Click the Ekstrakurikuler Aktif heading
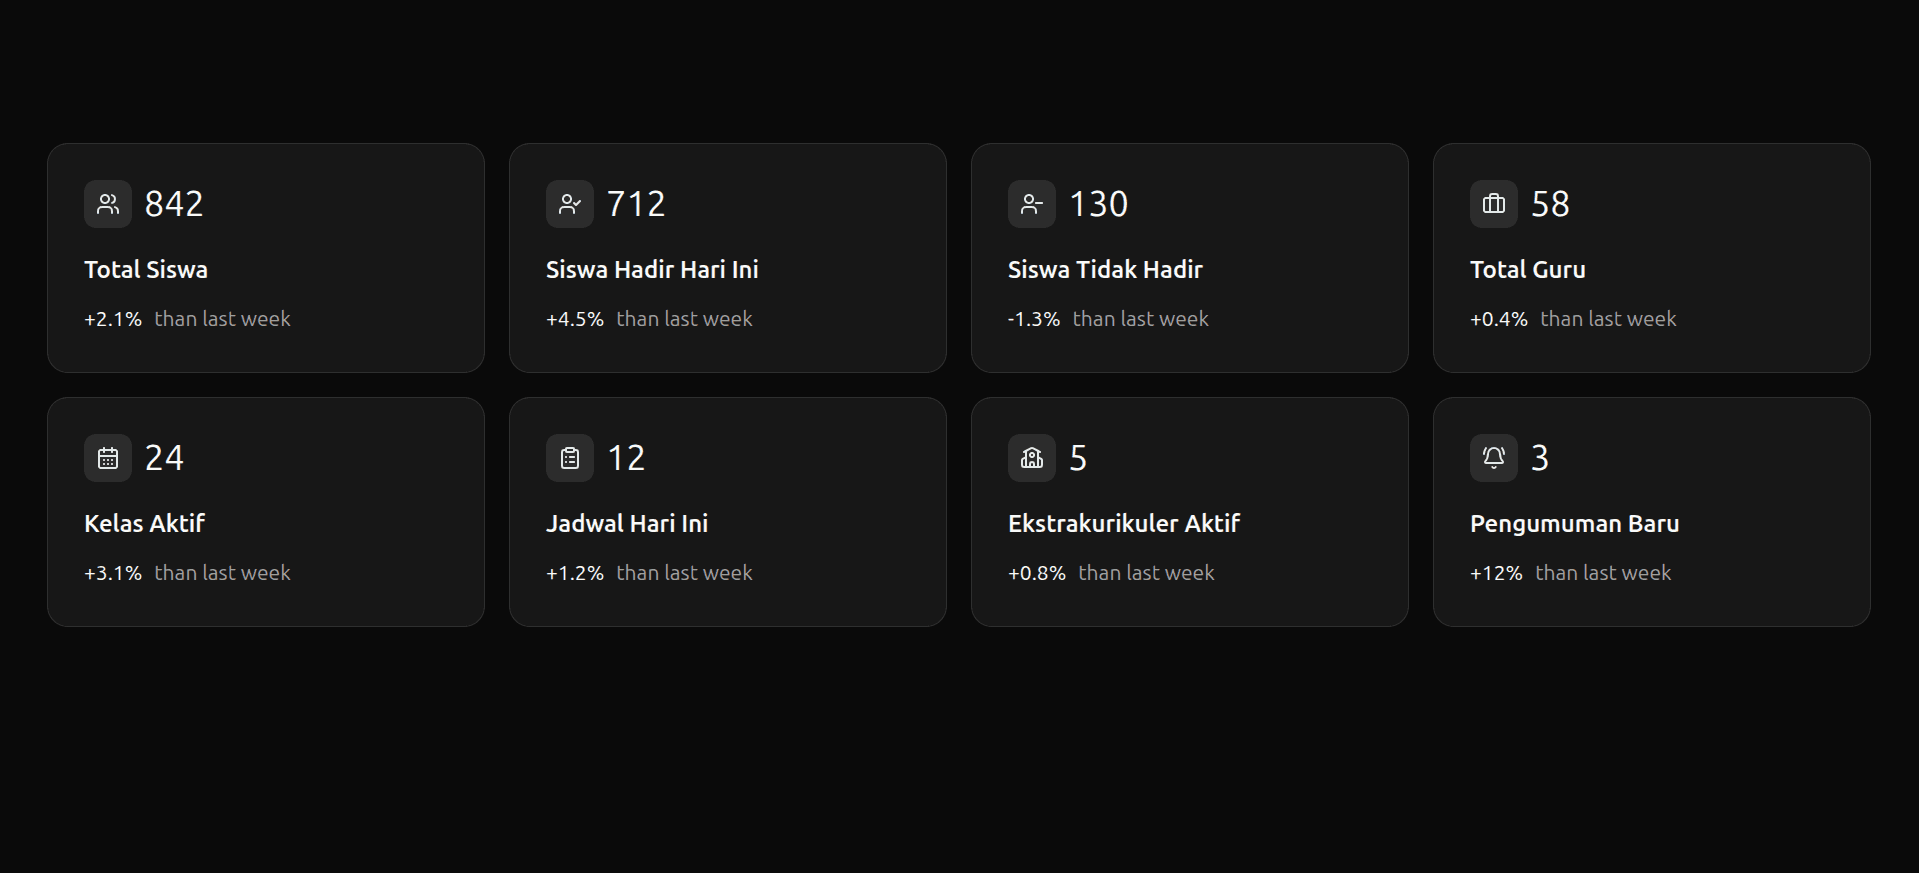The width and height of the screenshot is (1919, 873). pos(1124,524)
